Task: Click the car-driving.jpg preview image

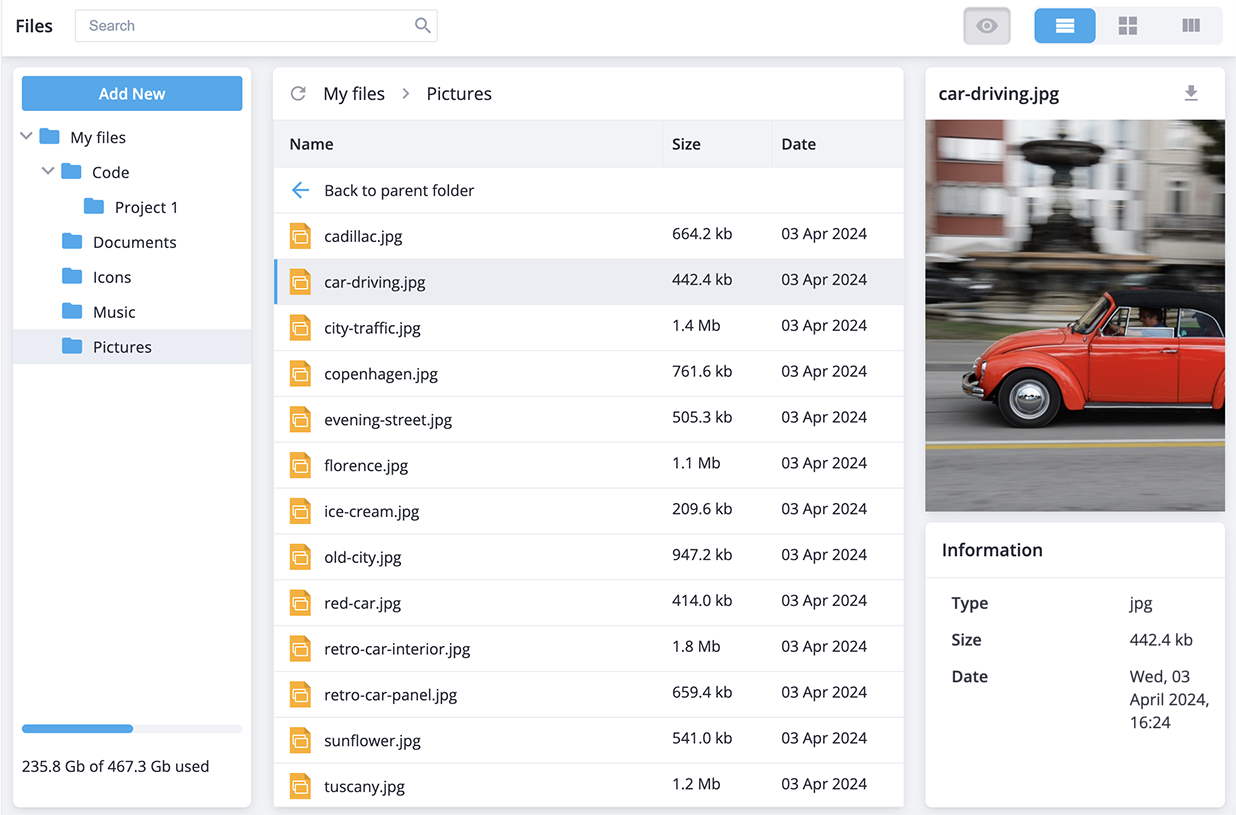Action: pyautogui.click(x=1075, y=315)
